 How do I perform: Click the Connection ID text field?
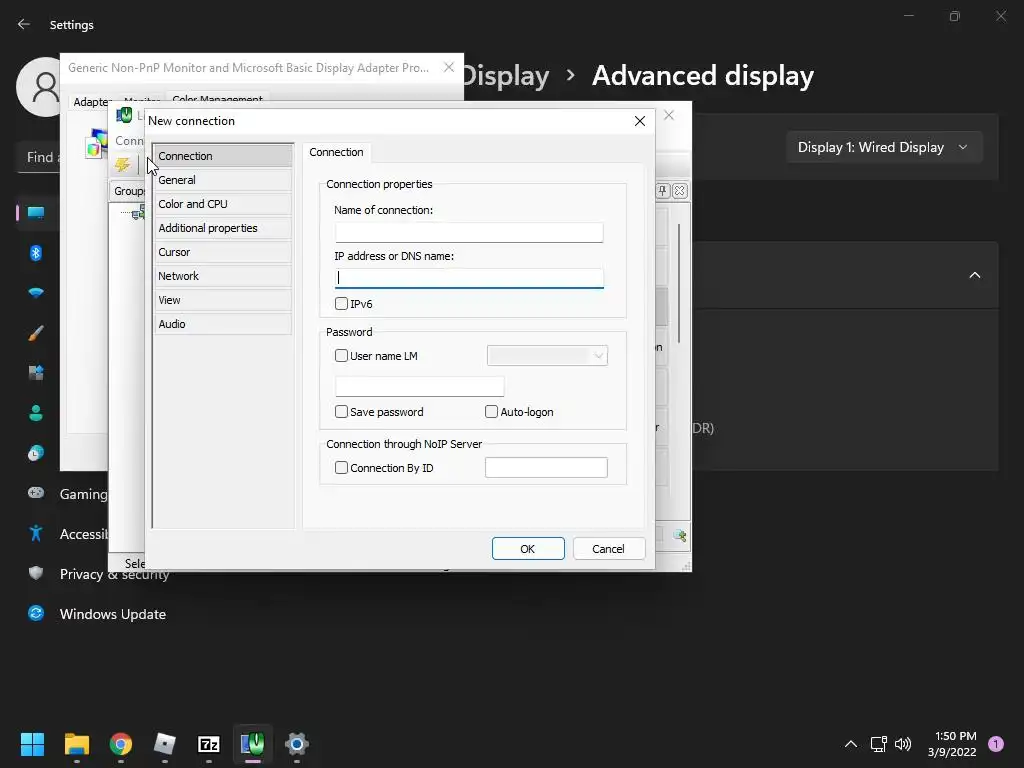546,468
